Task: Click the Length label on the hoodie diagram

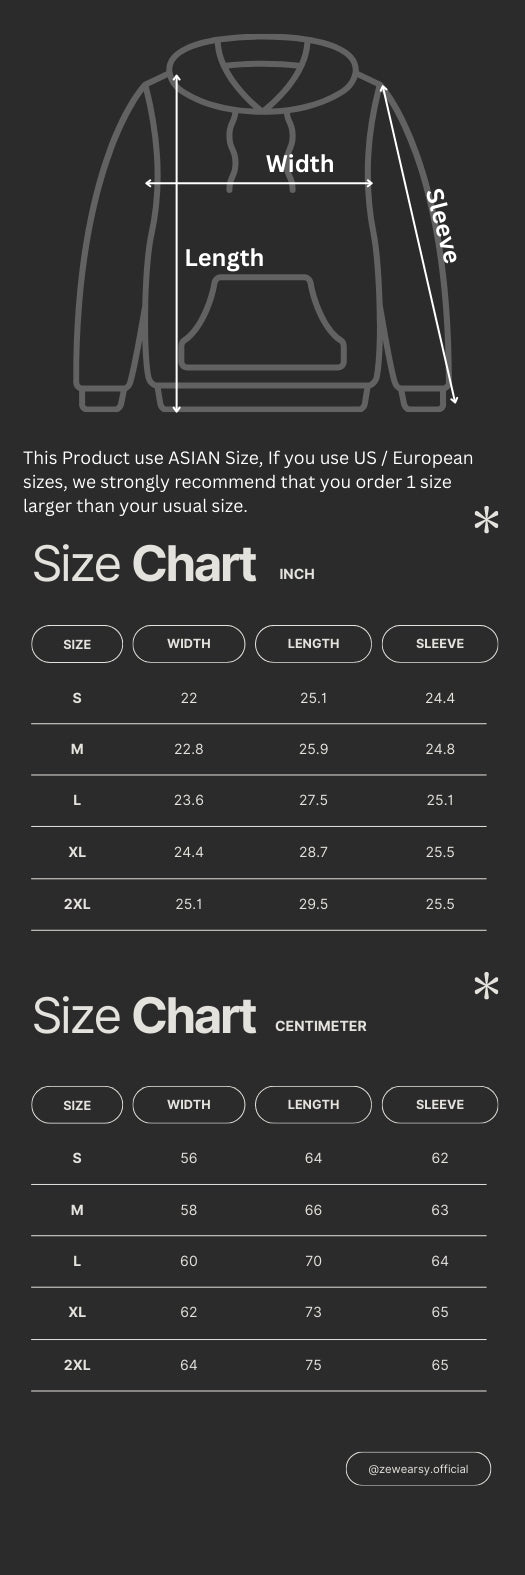Action: pos(224,258)
